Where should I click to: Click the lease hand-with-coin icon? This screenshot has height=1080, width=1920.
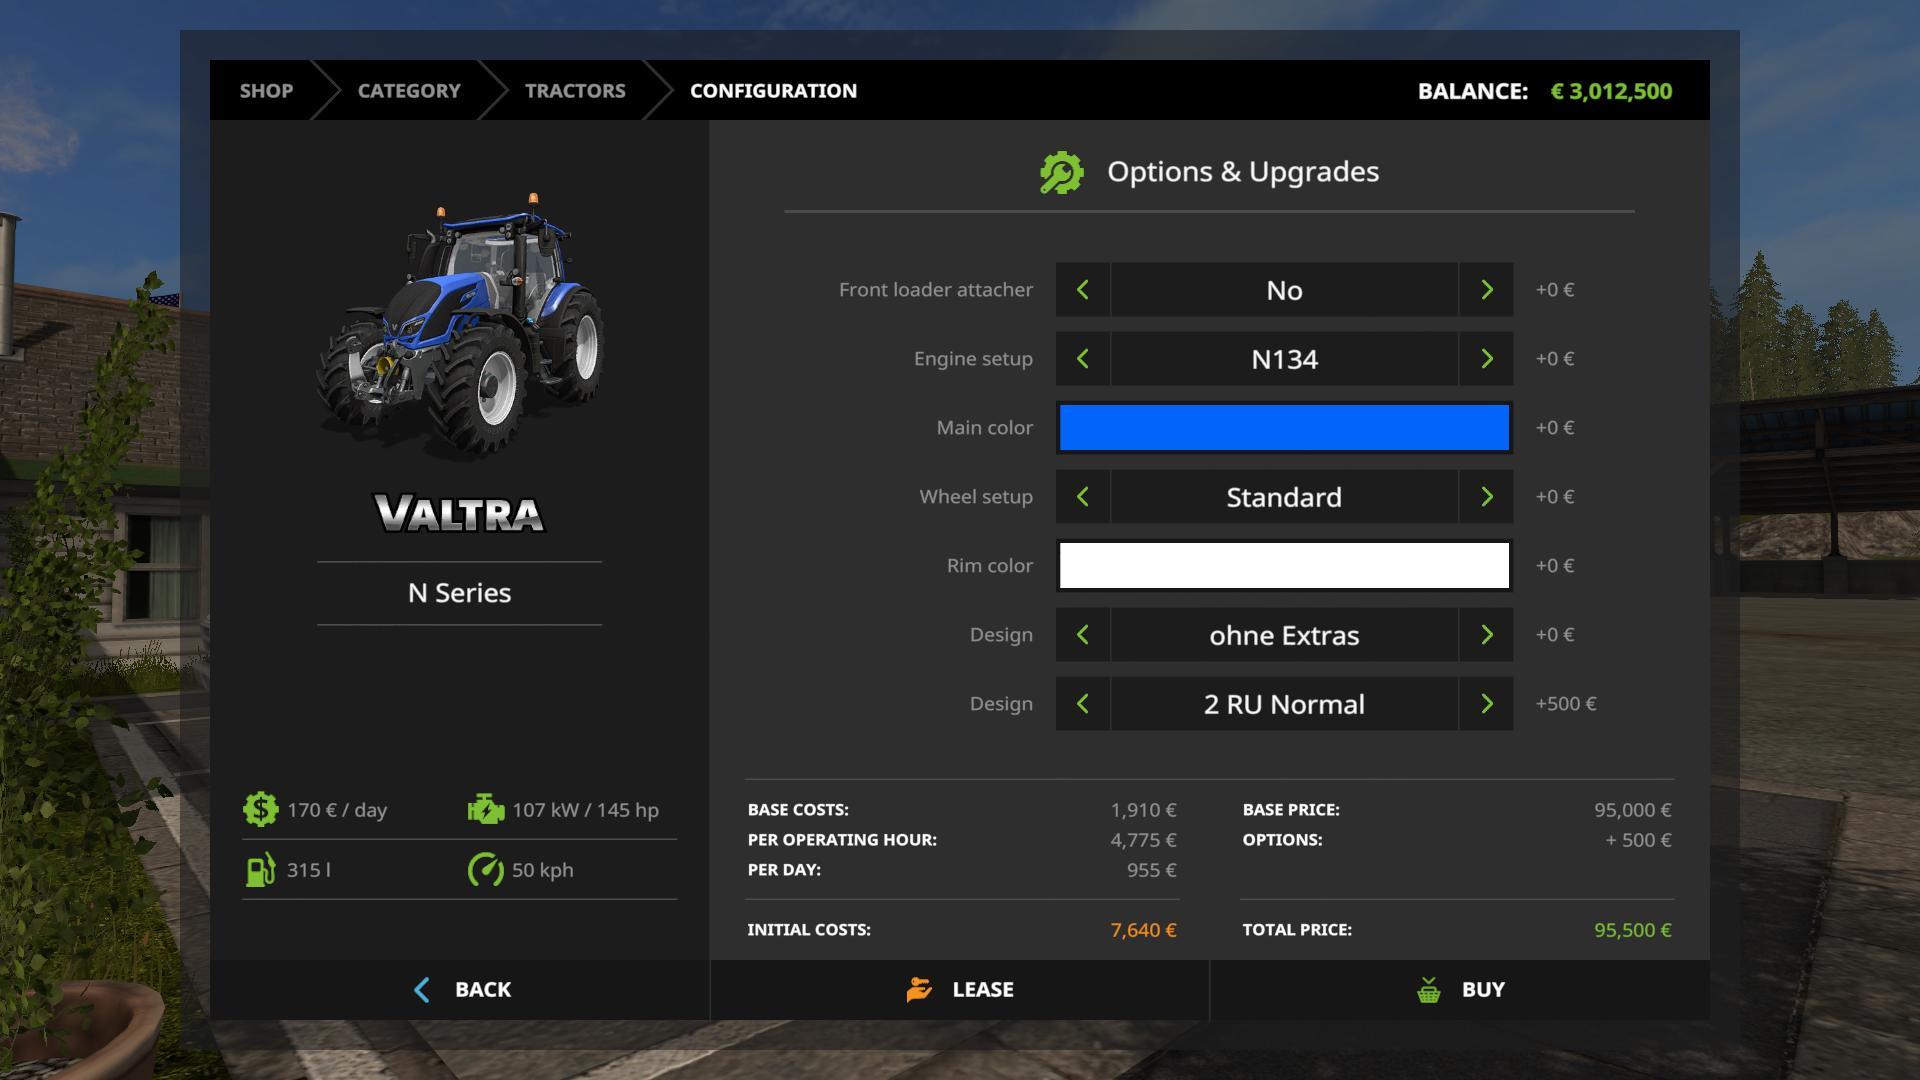(917, 989)
